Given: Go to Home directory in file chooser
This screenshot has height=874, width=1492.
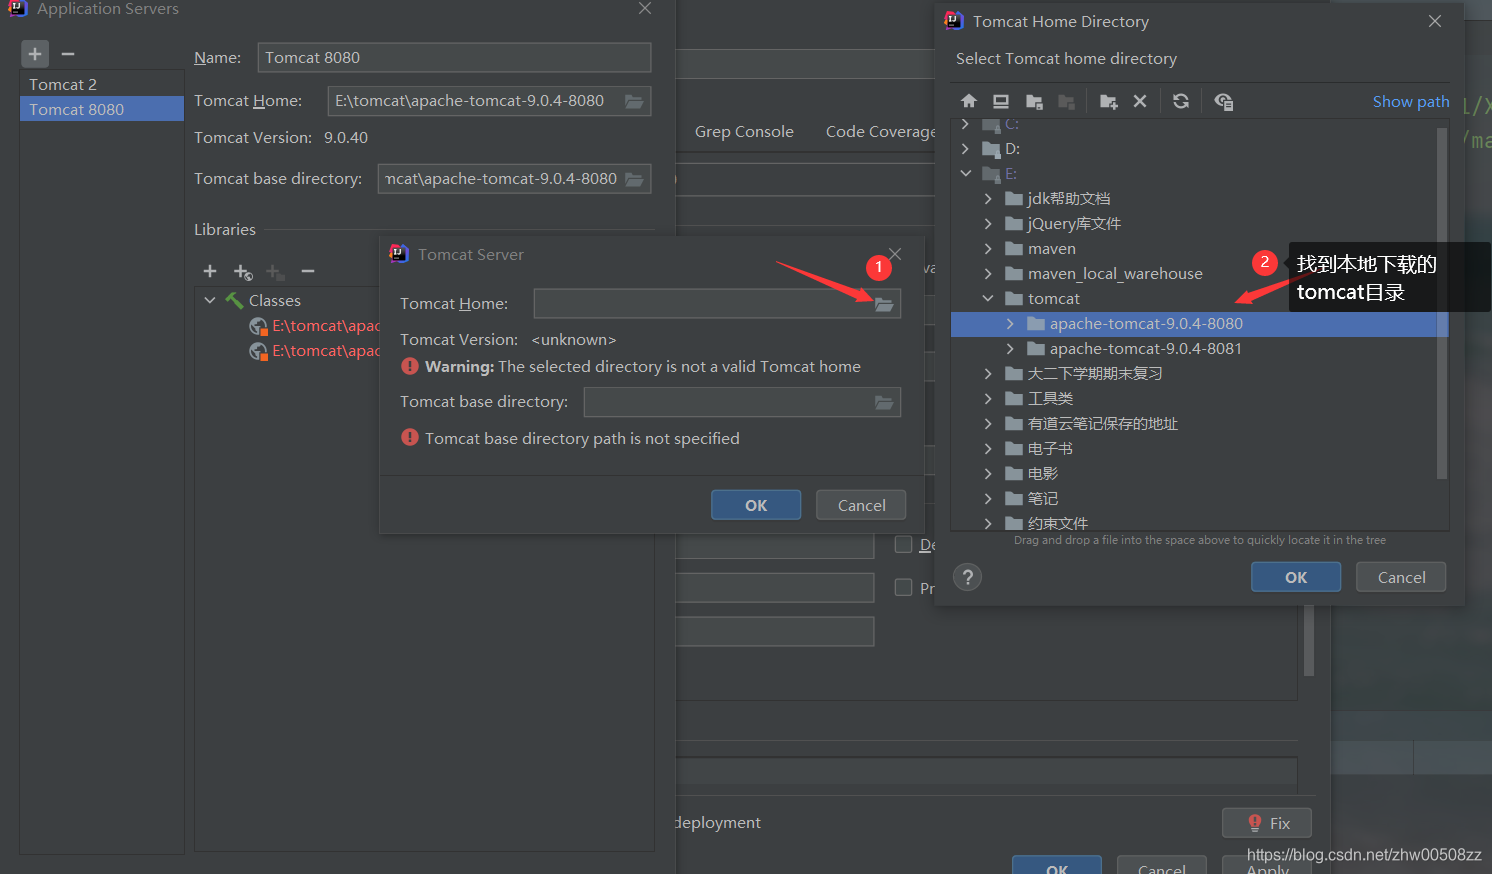Looking at the screenshot, I should coord(968,101).
